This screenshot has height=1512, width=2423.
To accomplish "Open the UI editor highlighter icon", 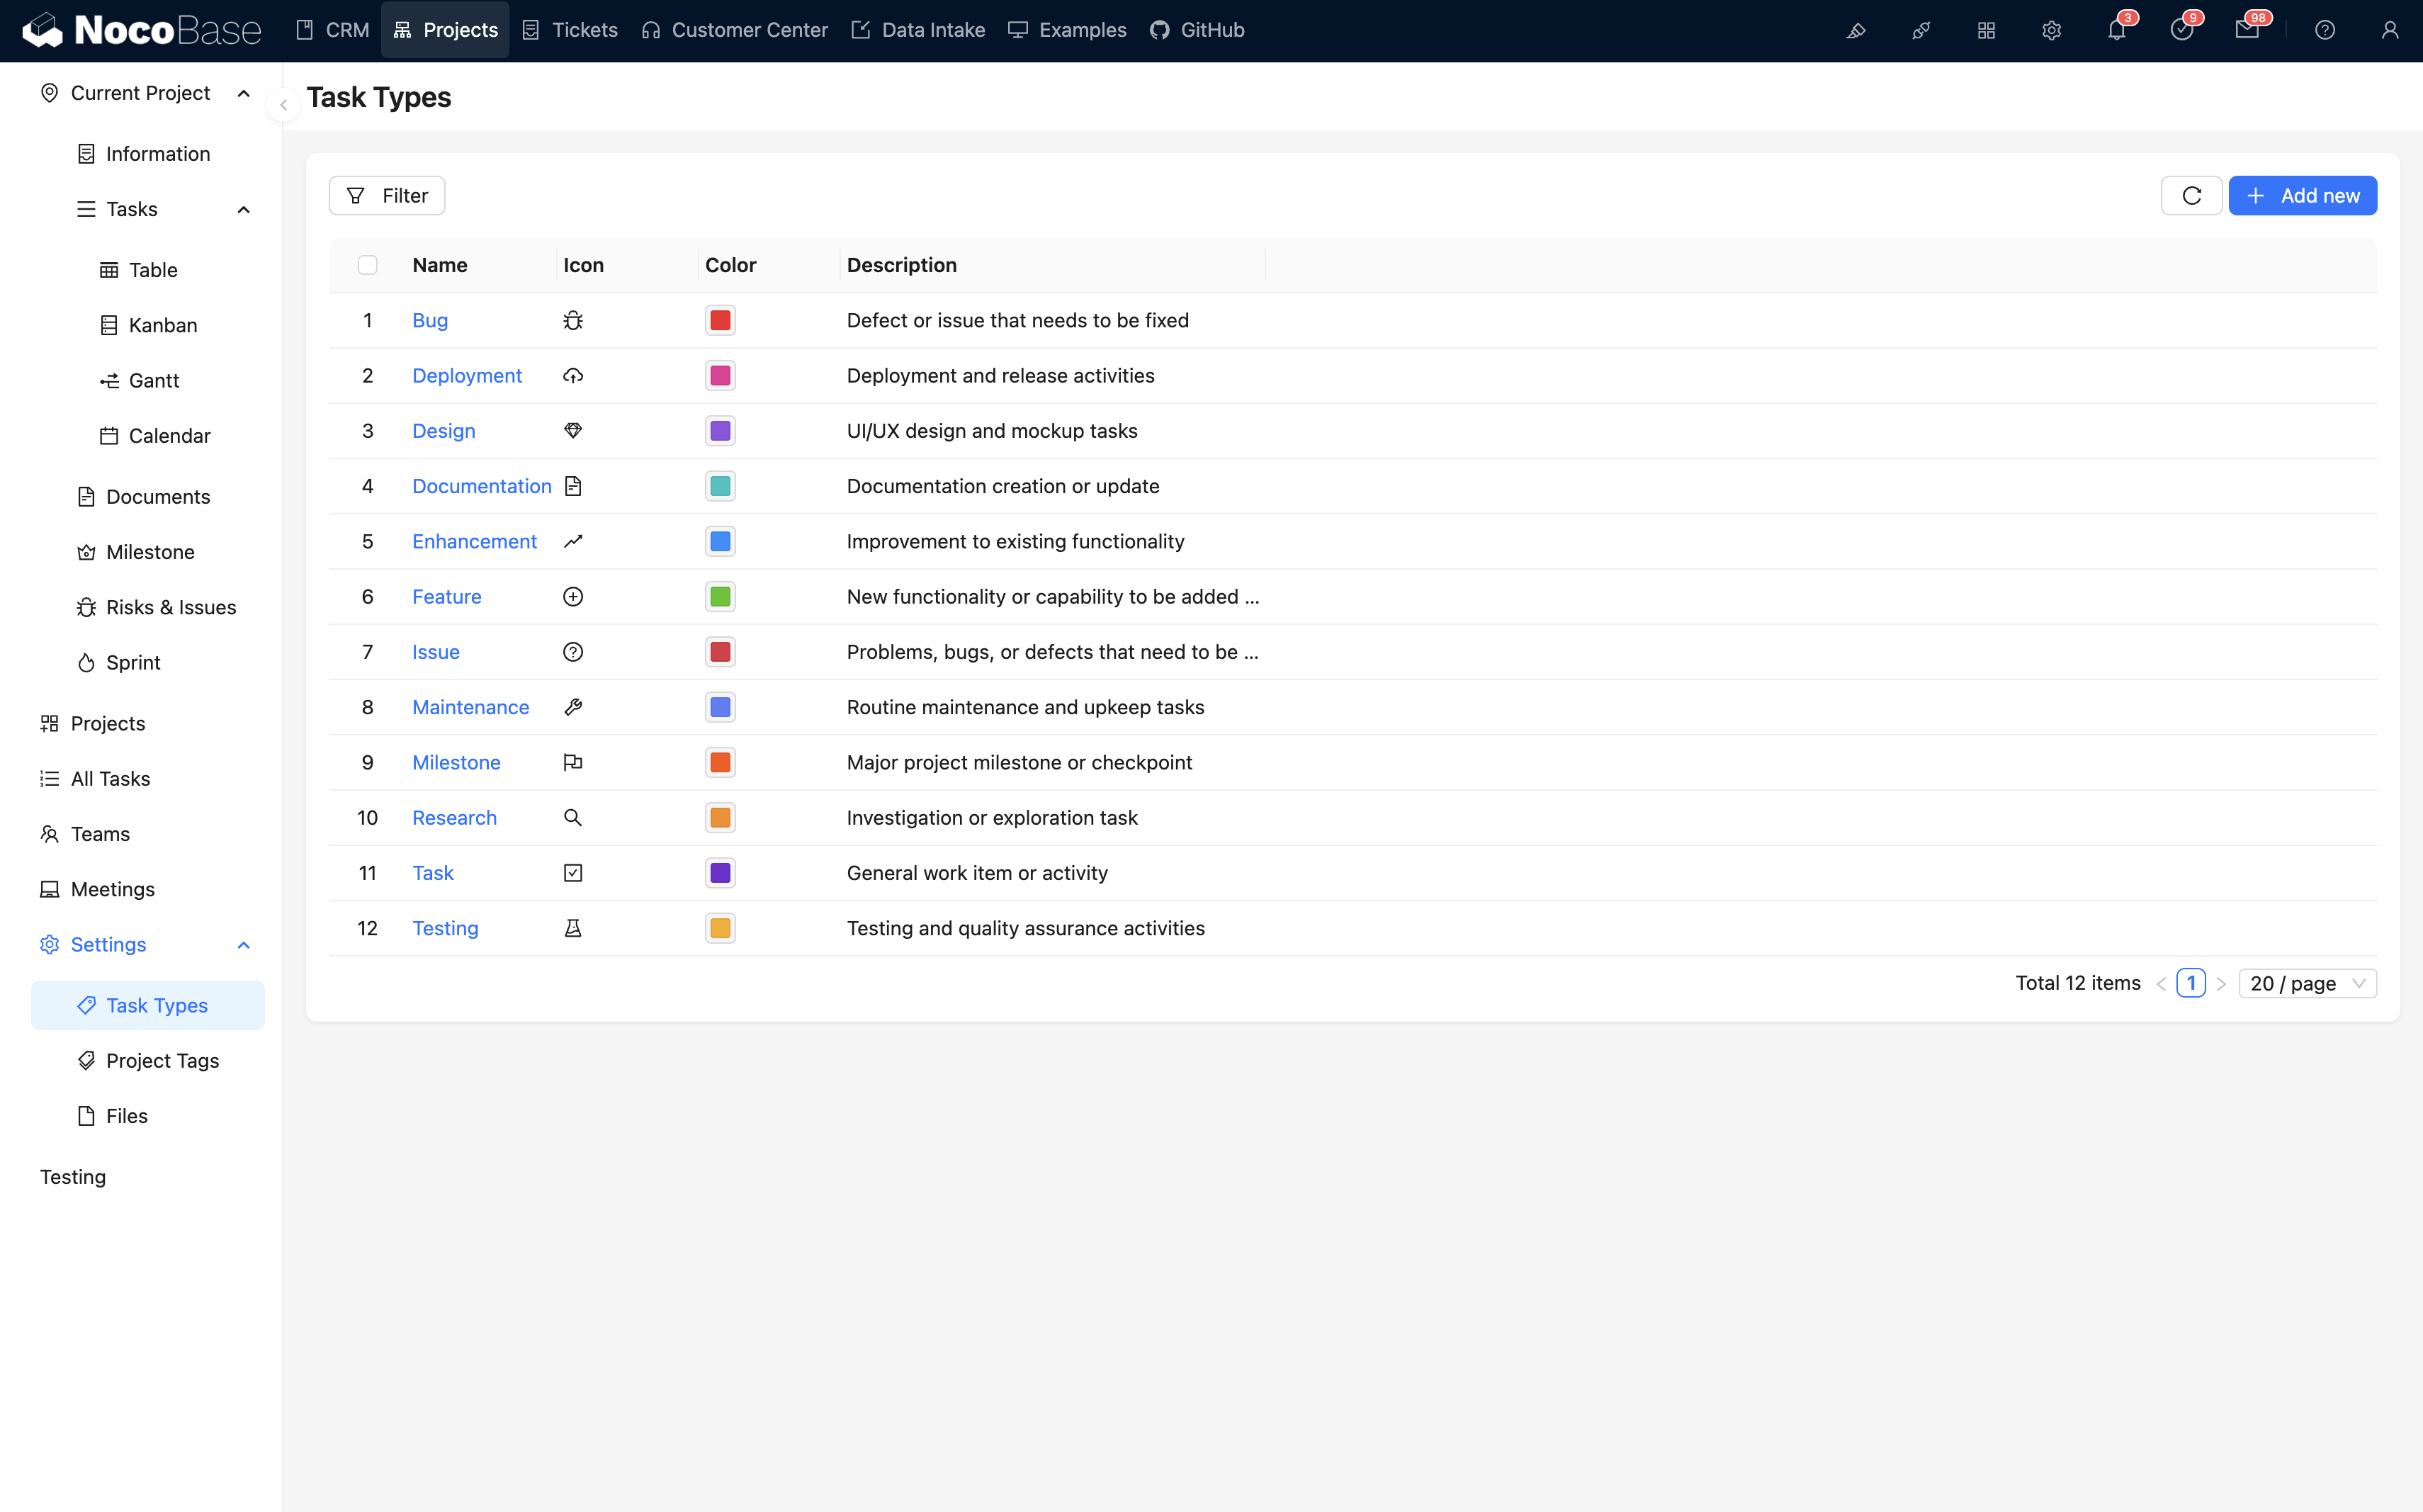I will point(1856,30).
